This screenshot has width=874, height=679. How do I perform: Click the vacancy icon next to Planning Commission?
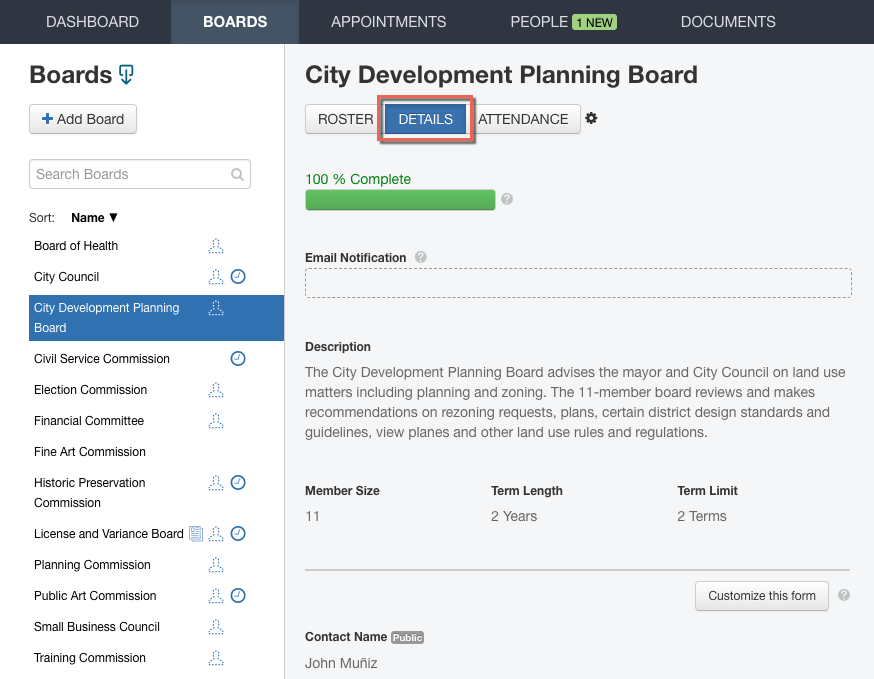(x=217, y=564)
